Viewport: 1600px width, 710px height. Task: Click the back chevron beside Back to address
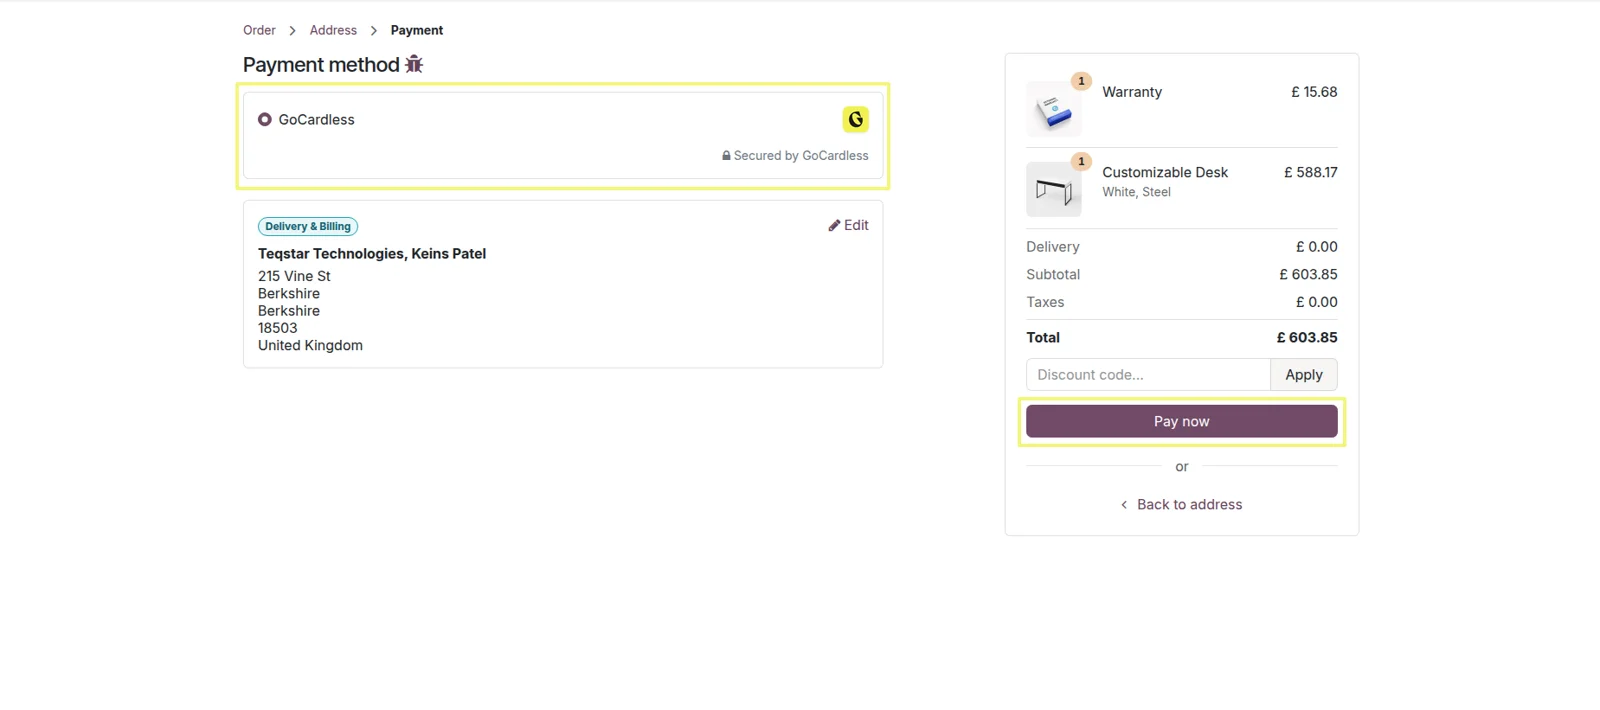pos(1124,505)
